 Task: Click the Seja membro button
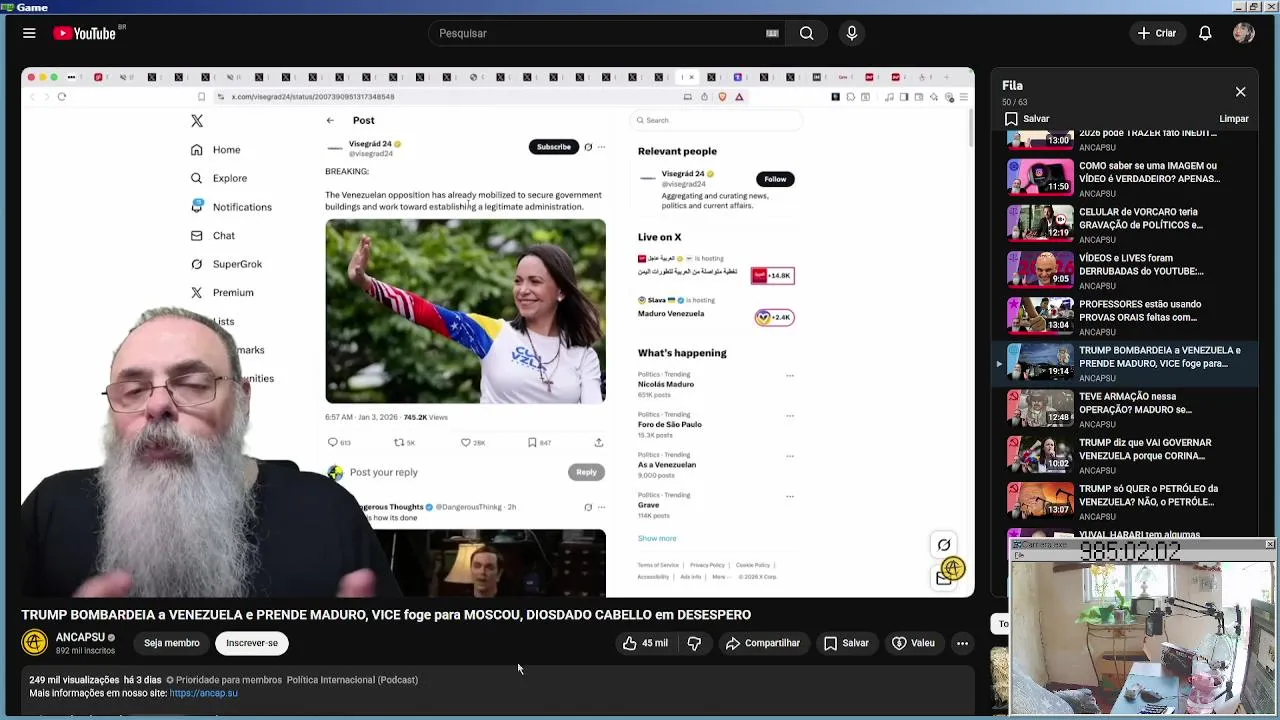[x=171, y=643]
